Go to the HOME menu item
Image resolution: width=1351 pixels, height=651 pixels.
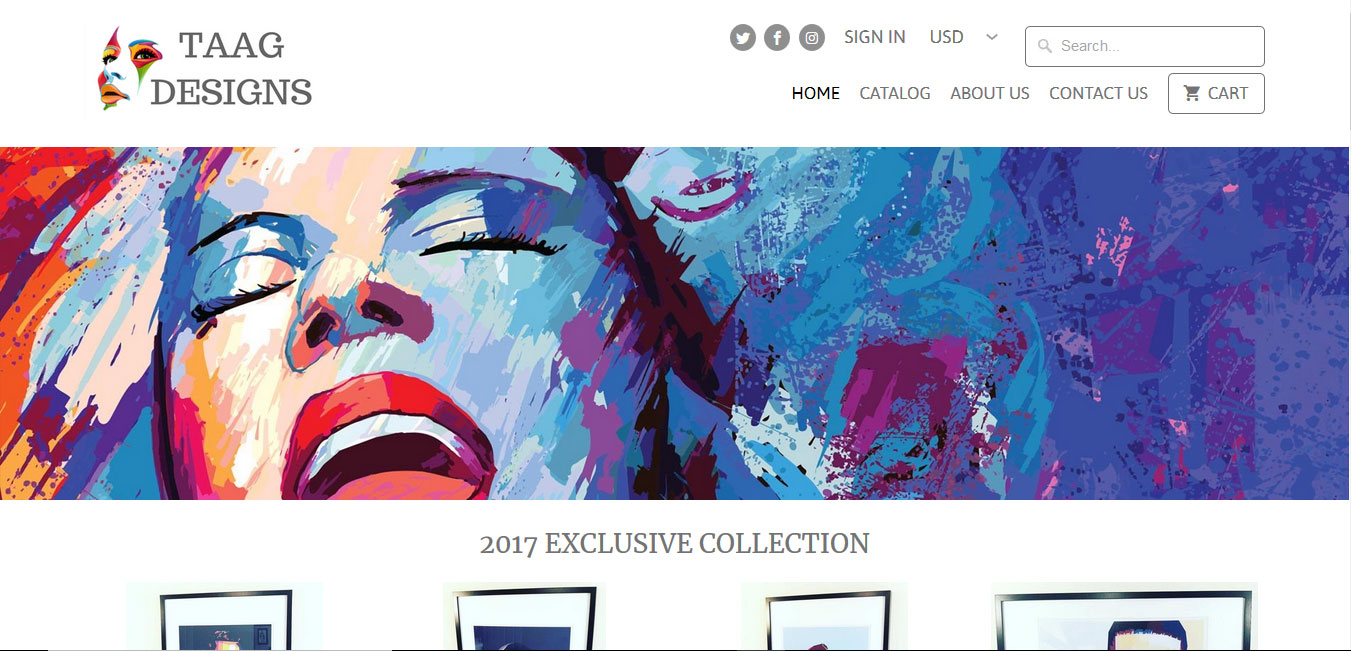pyautogui.click(x=816, y=93)
